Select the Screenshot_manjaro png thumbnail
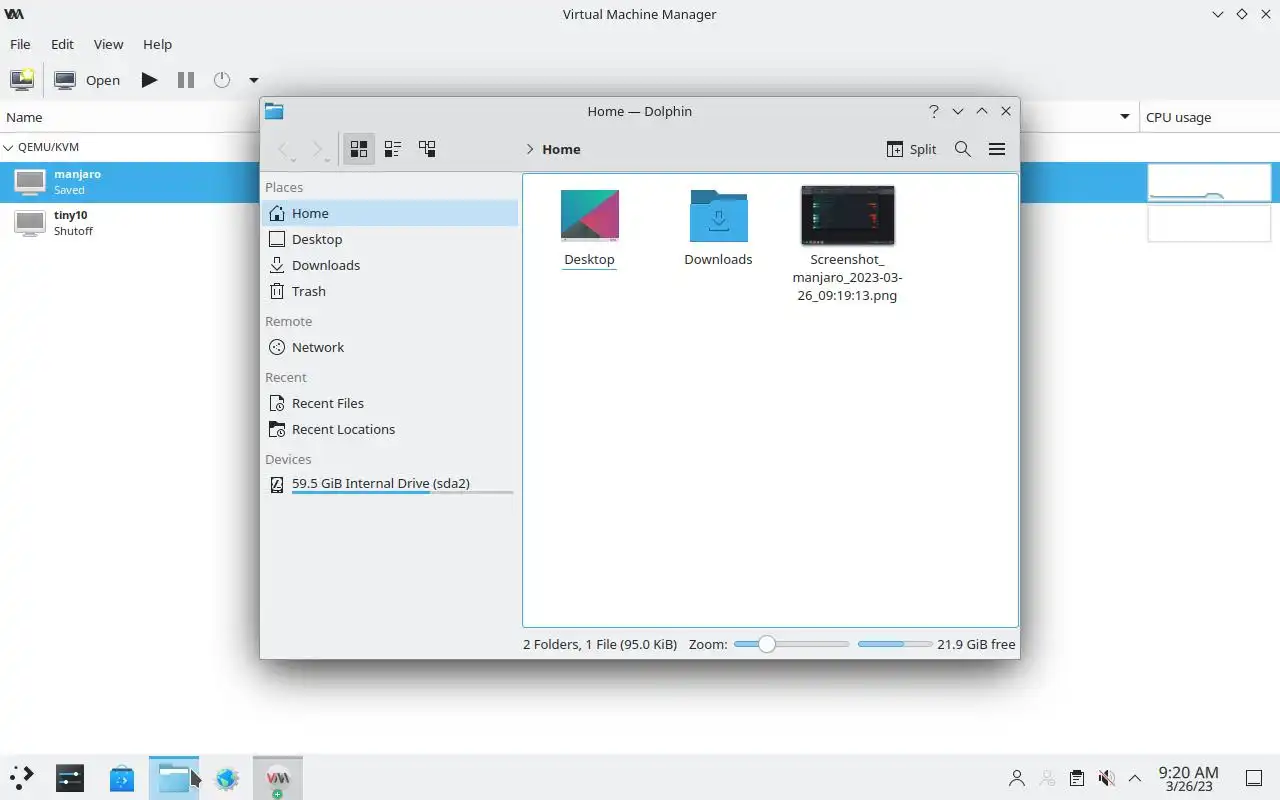The width and height of the screenshot is (1280, 800). (848, 215)
